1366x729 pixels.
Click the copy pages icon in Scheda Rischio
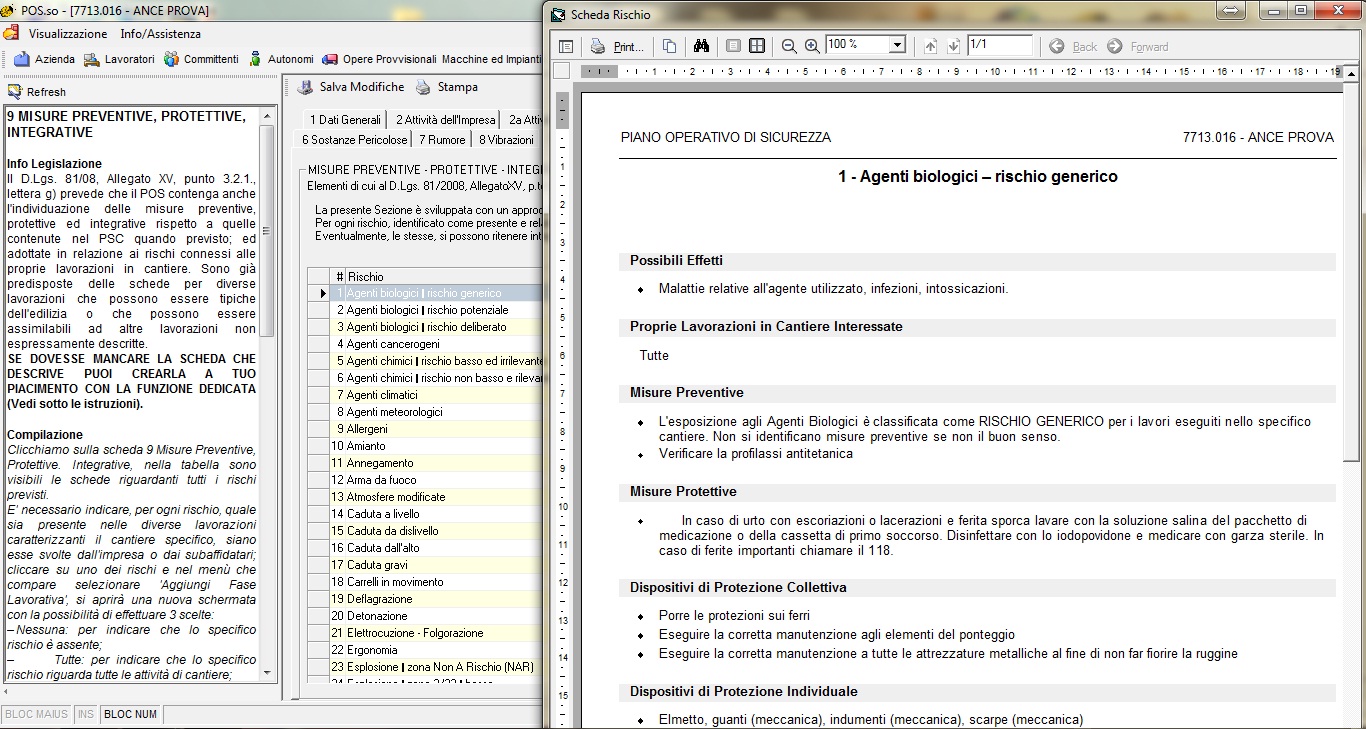[x=669, y=46]
